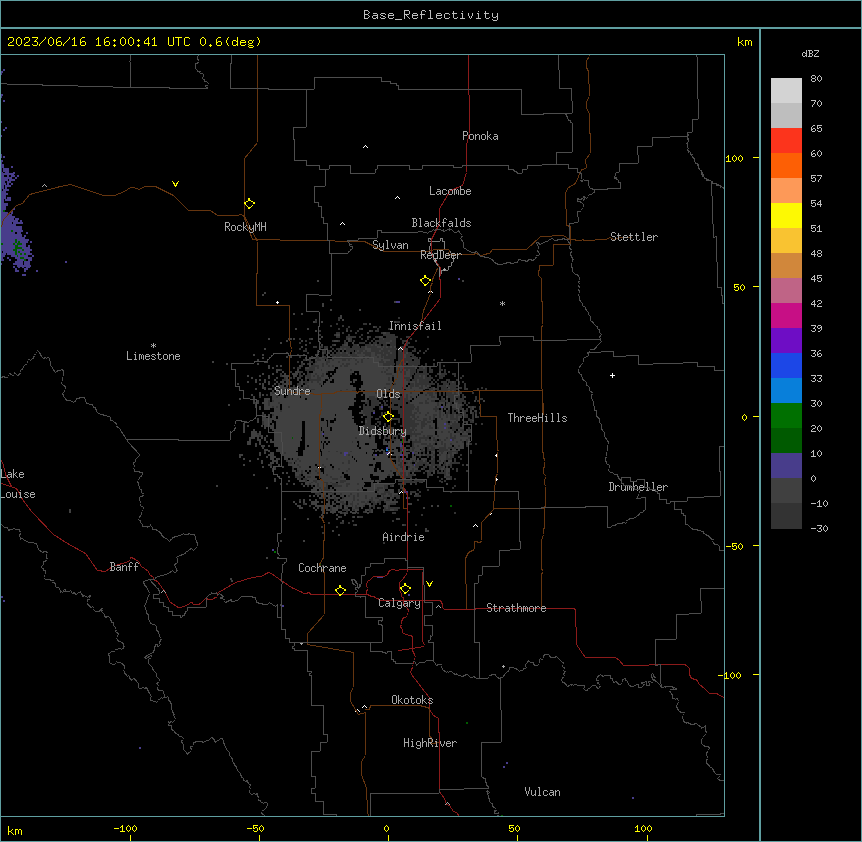Click the dark hole in gray echo above Olds
Viewport: 862px width, 842px height.
point(356,379)
